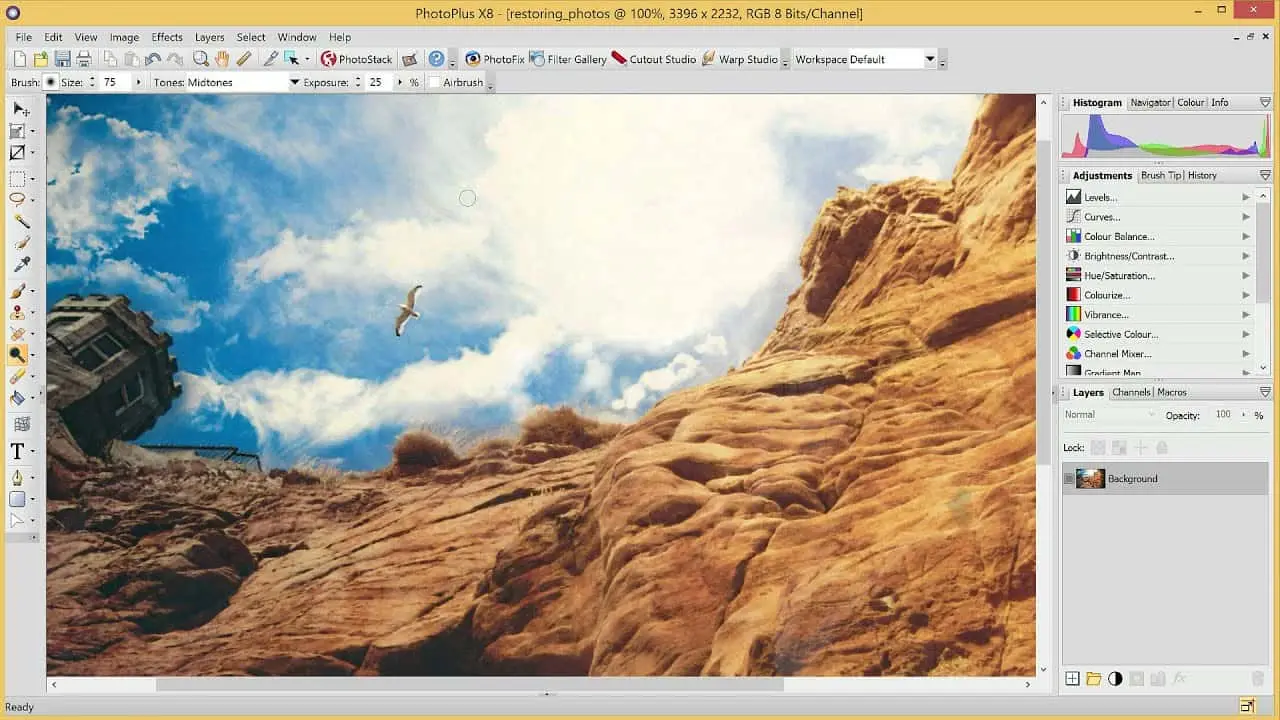Select the Zoom magnifier in the toolbar
The width and height of the screenshot is (1280, 720).
201,59
